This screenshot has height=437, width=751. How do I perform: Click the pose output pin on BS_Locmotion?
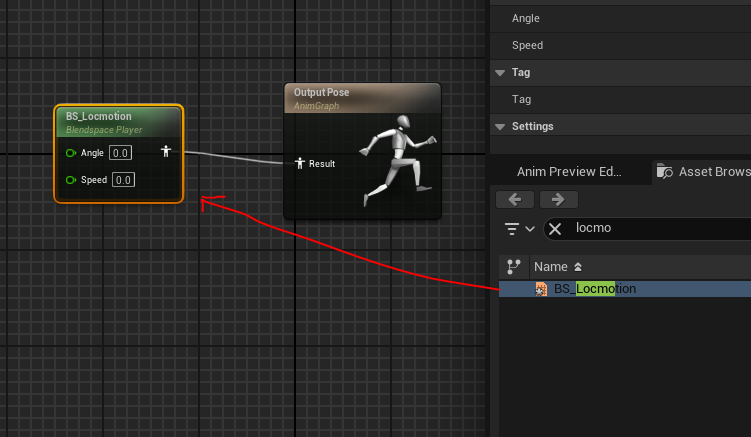166,151
